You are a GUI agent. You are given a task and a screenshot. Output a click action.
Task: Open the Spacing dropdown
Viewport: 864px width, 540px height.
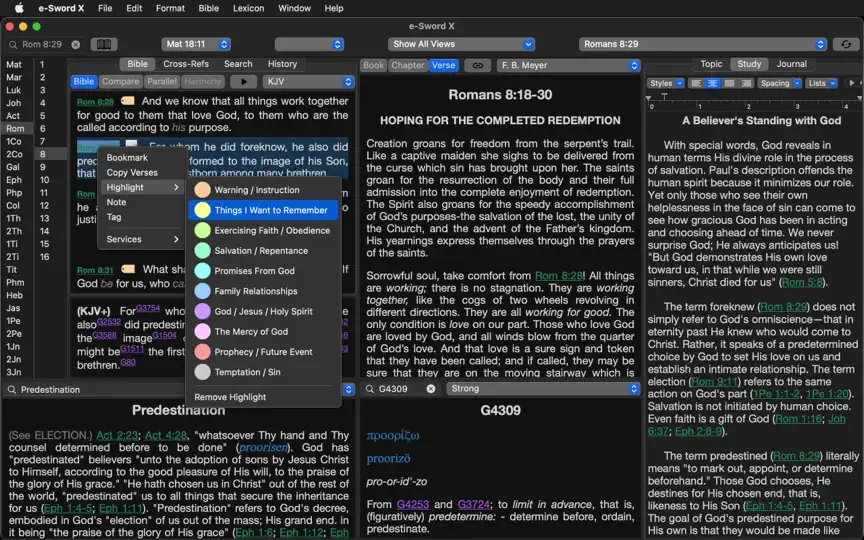779,83
